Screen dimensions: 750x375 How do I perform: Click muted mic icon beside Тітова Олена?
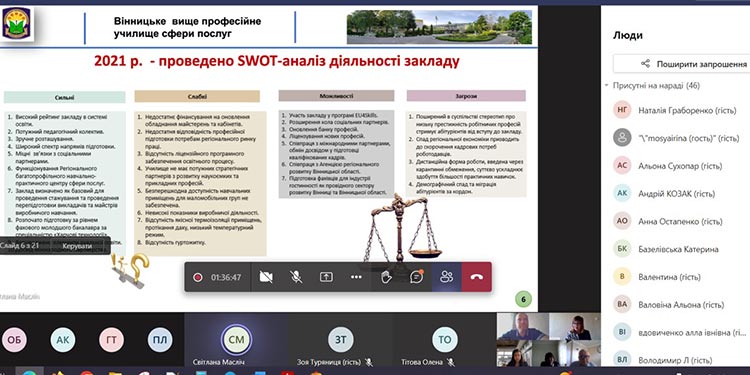[451, 362]
